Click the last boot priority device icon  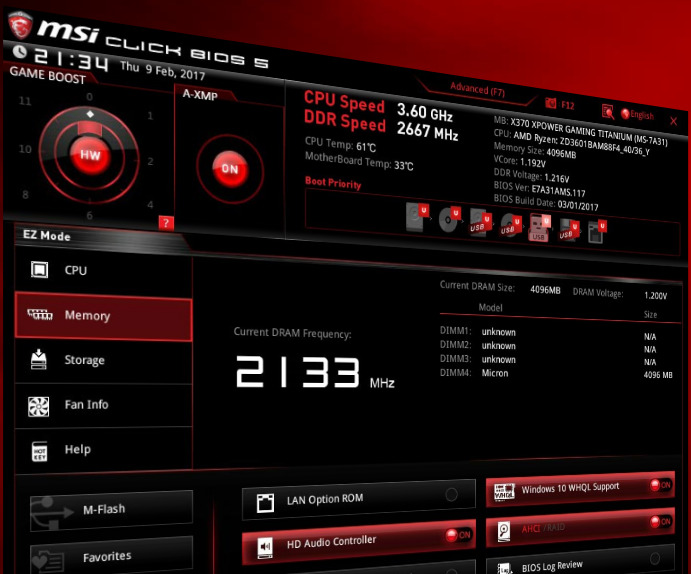click(596, 232)
